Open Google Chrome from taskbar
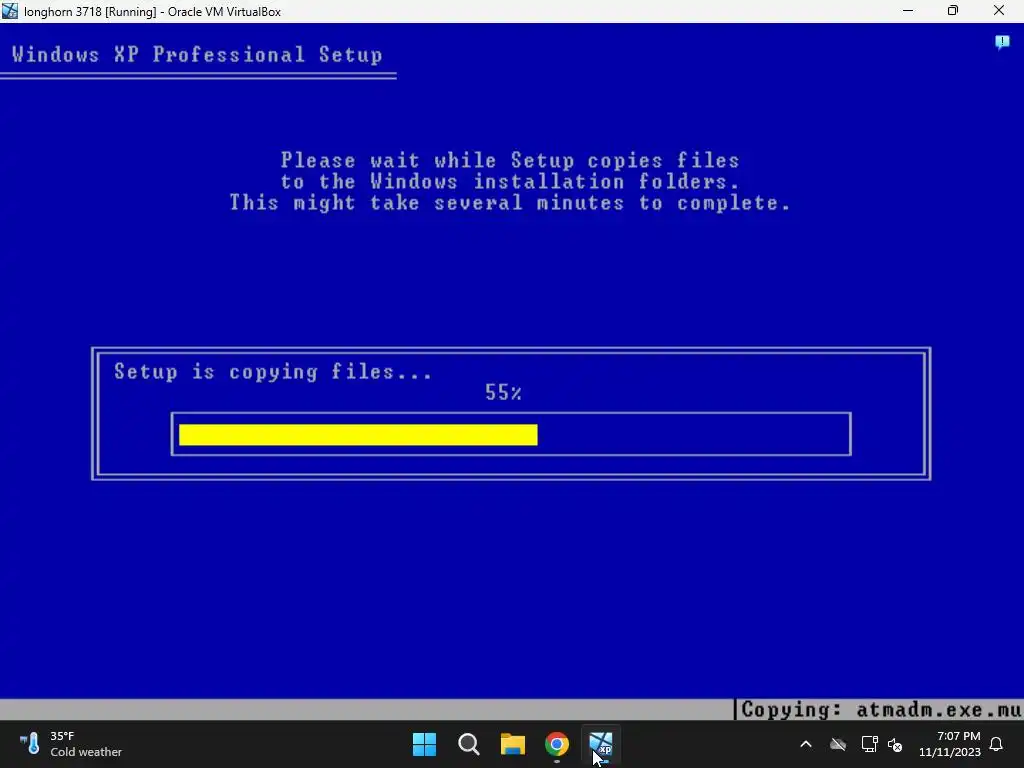Viewport: 1024px width, 768px height. (x=557, y=744)
